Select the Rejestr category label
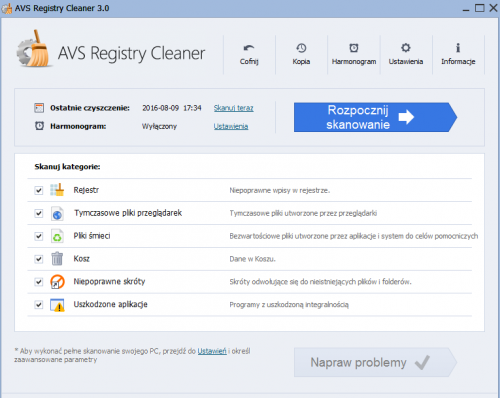The image size is (500, 398). click(x=86, y=190)
